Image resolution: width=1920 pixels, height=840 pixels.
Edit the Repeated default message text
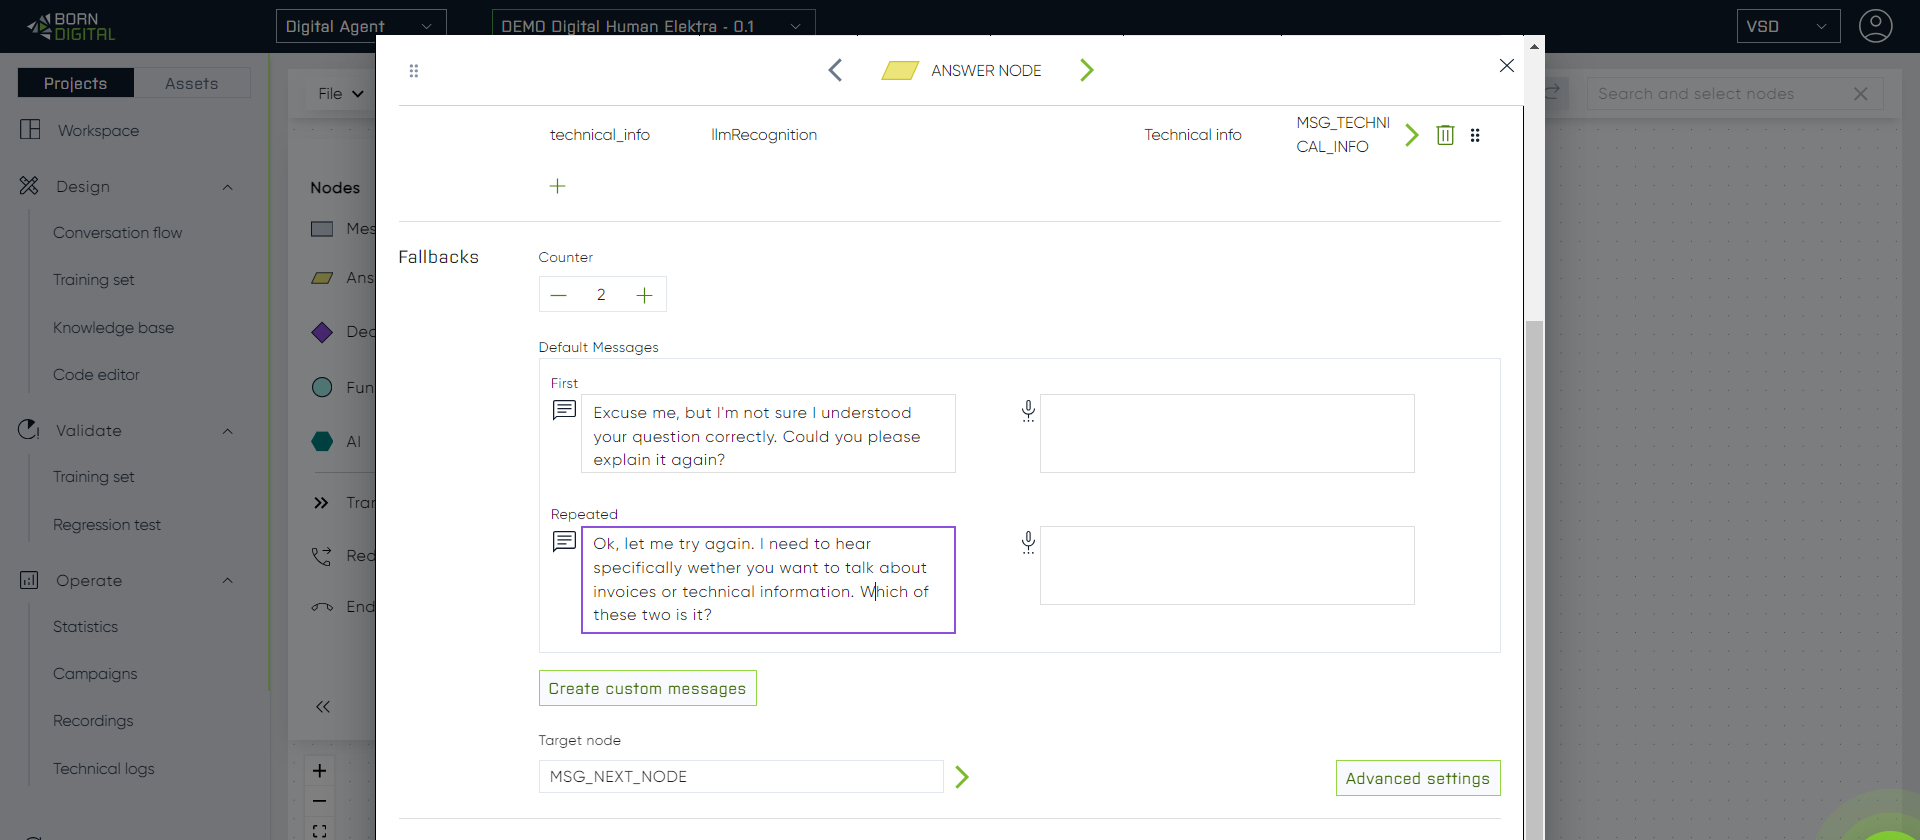[x=768, y=580]
